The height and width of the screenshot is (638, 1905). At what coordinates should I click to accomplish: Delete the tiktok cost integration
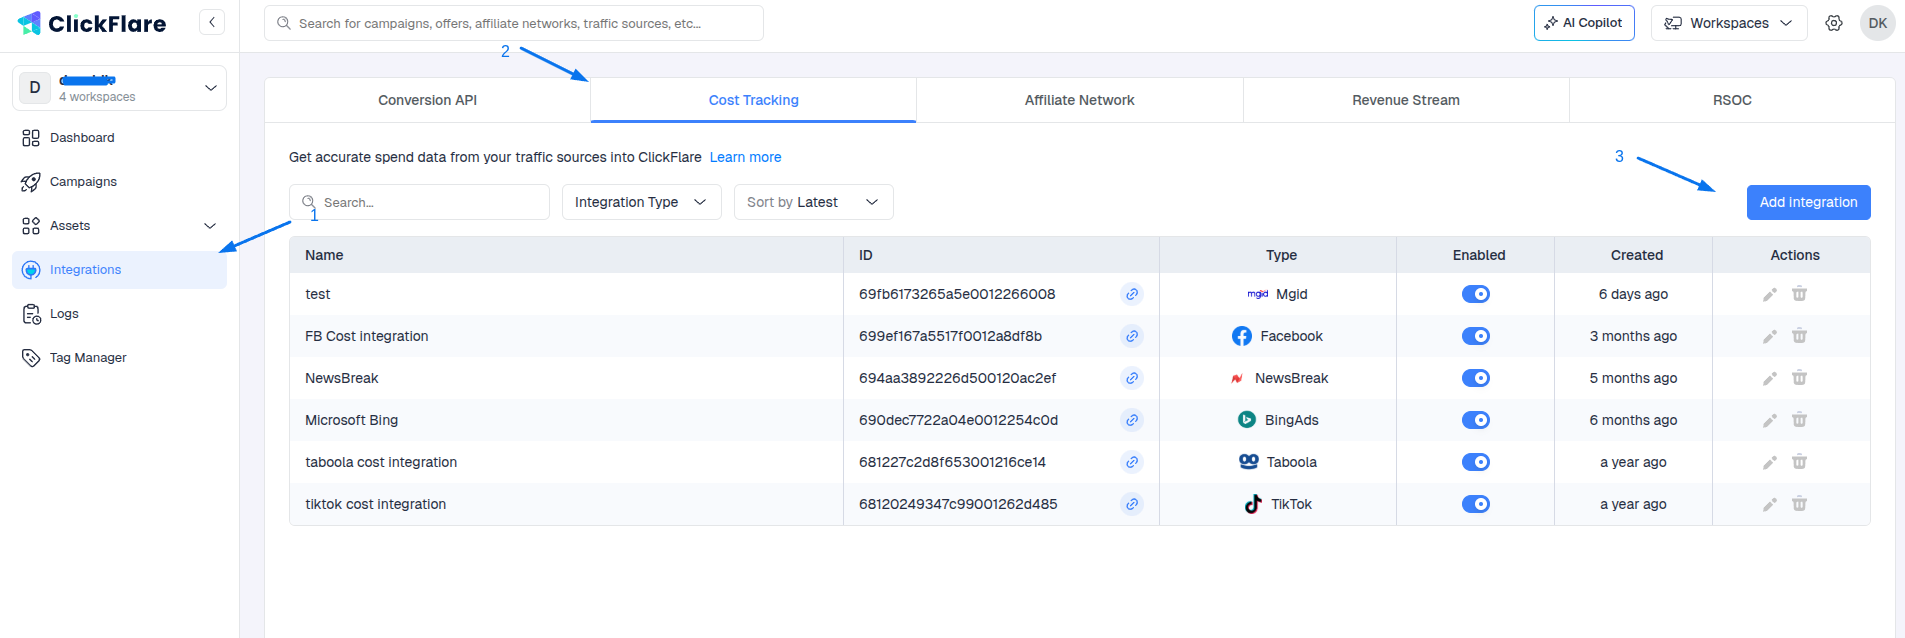pyautogui.click(x=1799, y=503)
